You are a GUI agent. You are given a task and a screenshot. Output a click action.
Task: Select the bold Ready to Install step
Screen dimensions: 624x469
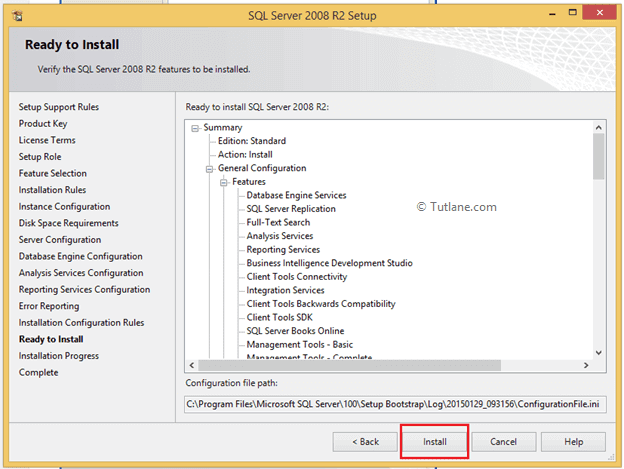coord(51,339)
